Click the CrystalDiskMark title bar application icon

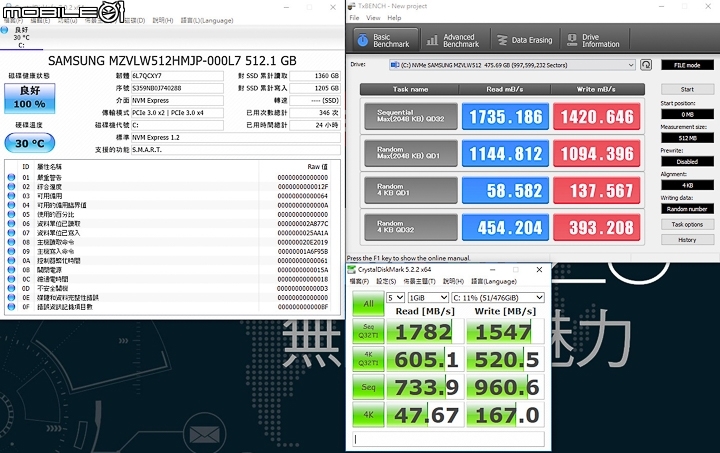(x=352, y=269)
